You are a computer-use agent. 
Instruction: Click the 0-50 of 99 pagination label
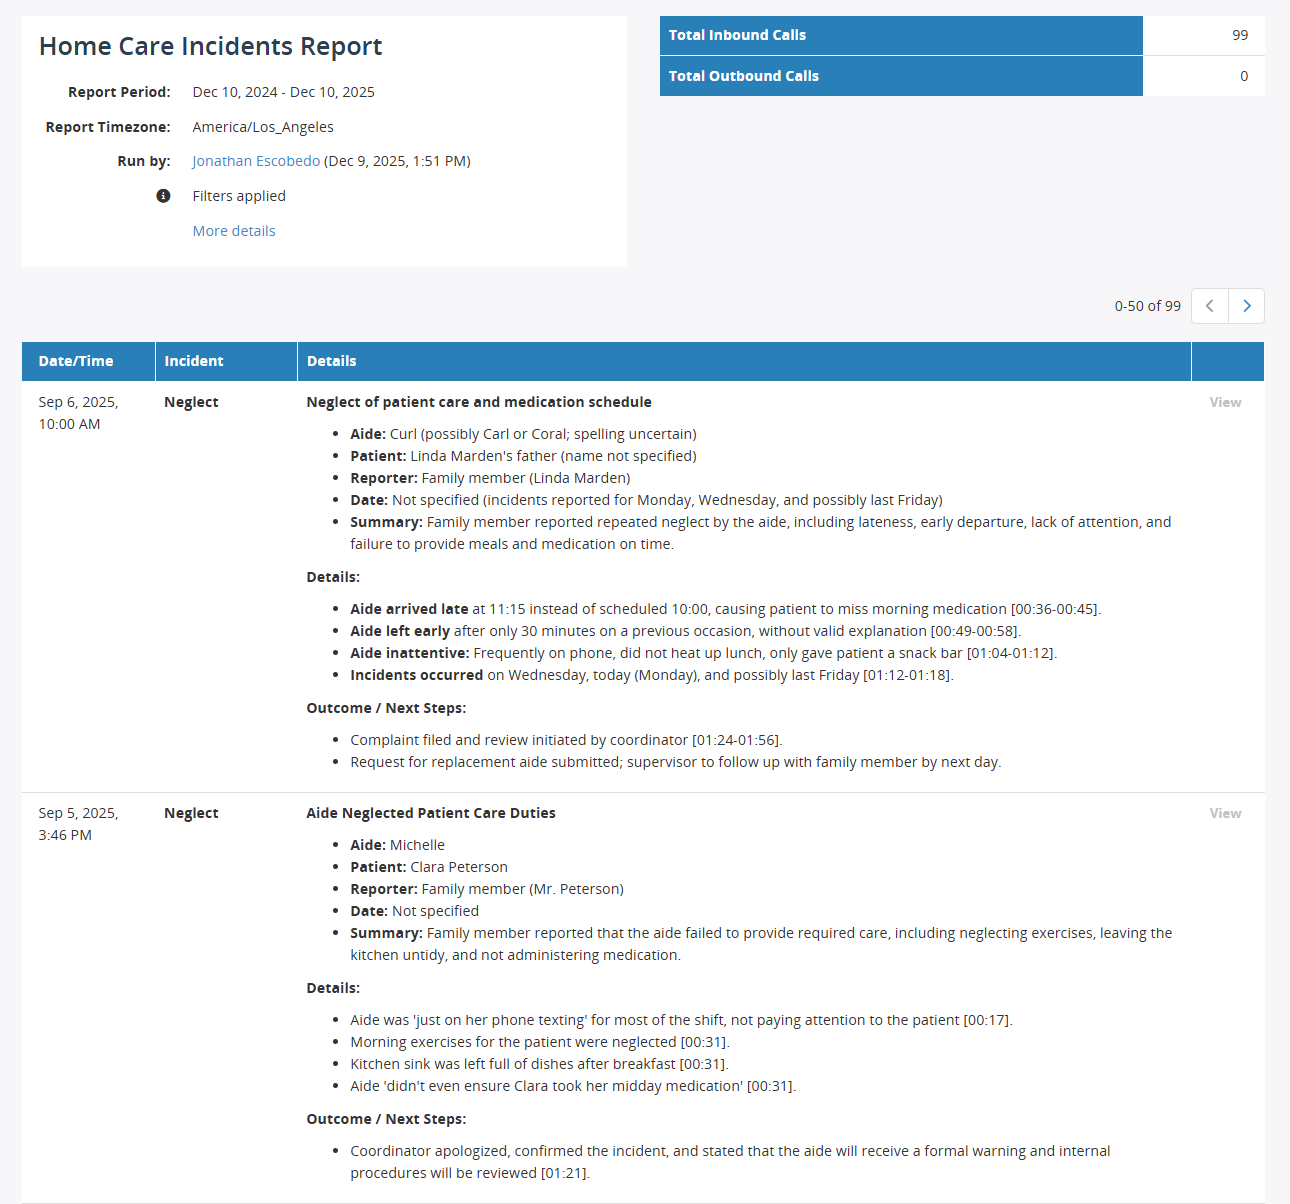coord(1147,306)
